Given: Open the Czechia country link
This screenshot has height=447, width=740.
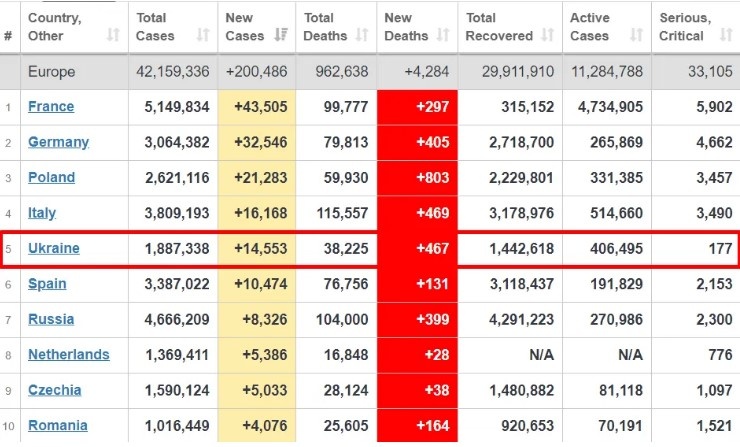Looking at the screenshot, I should 55,390.
